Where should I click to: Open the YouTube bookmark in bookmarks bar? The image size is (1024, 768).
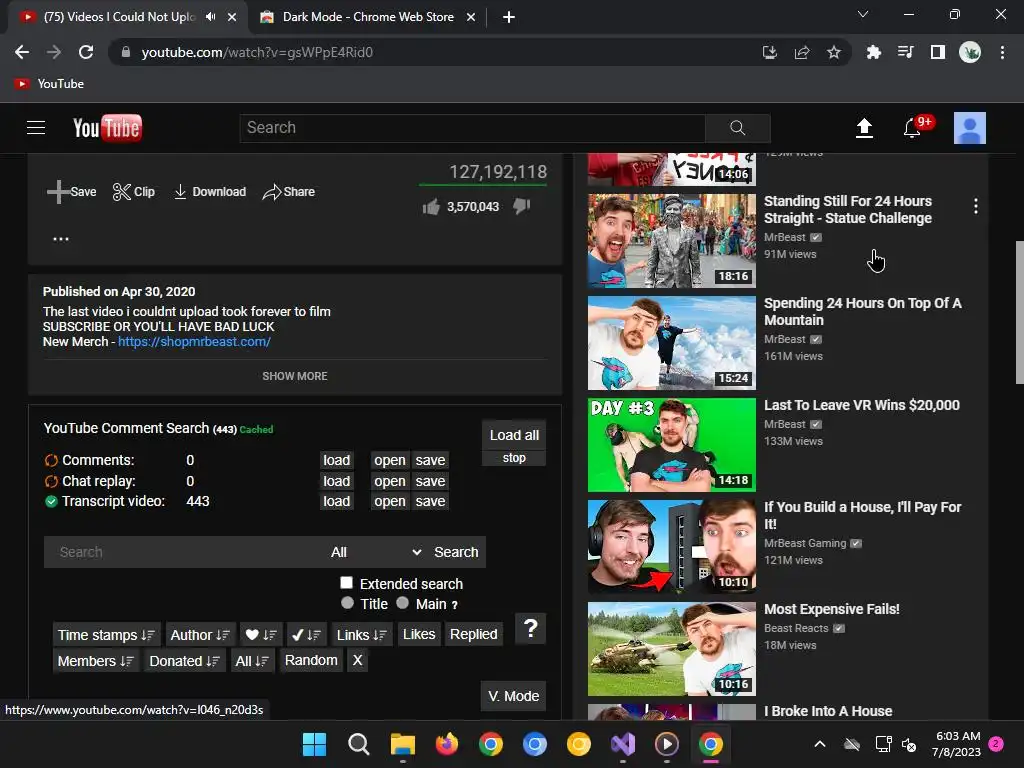pyautogui.click(x=50, y=84)
